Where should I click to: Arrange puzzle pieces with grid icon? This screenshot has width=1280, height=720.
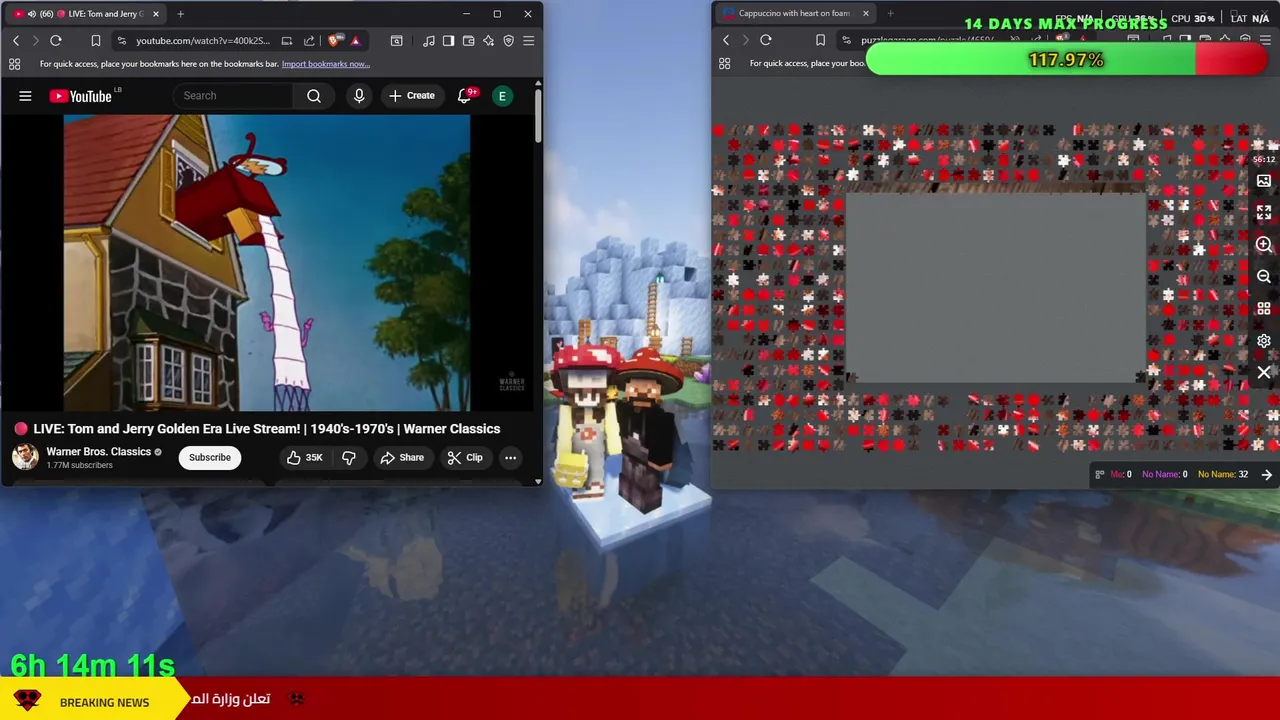click(1264, 309)
